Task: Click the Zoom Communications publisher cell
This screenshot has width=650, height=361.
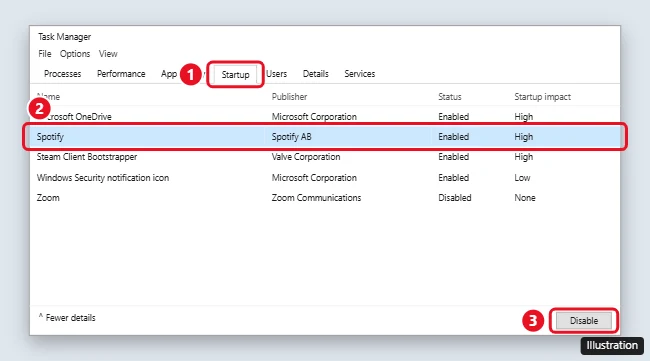Action: tap(316, 198)
